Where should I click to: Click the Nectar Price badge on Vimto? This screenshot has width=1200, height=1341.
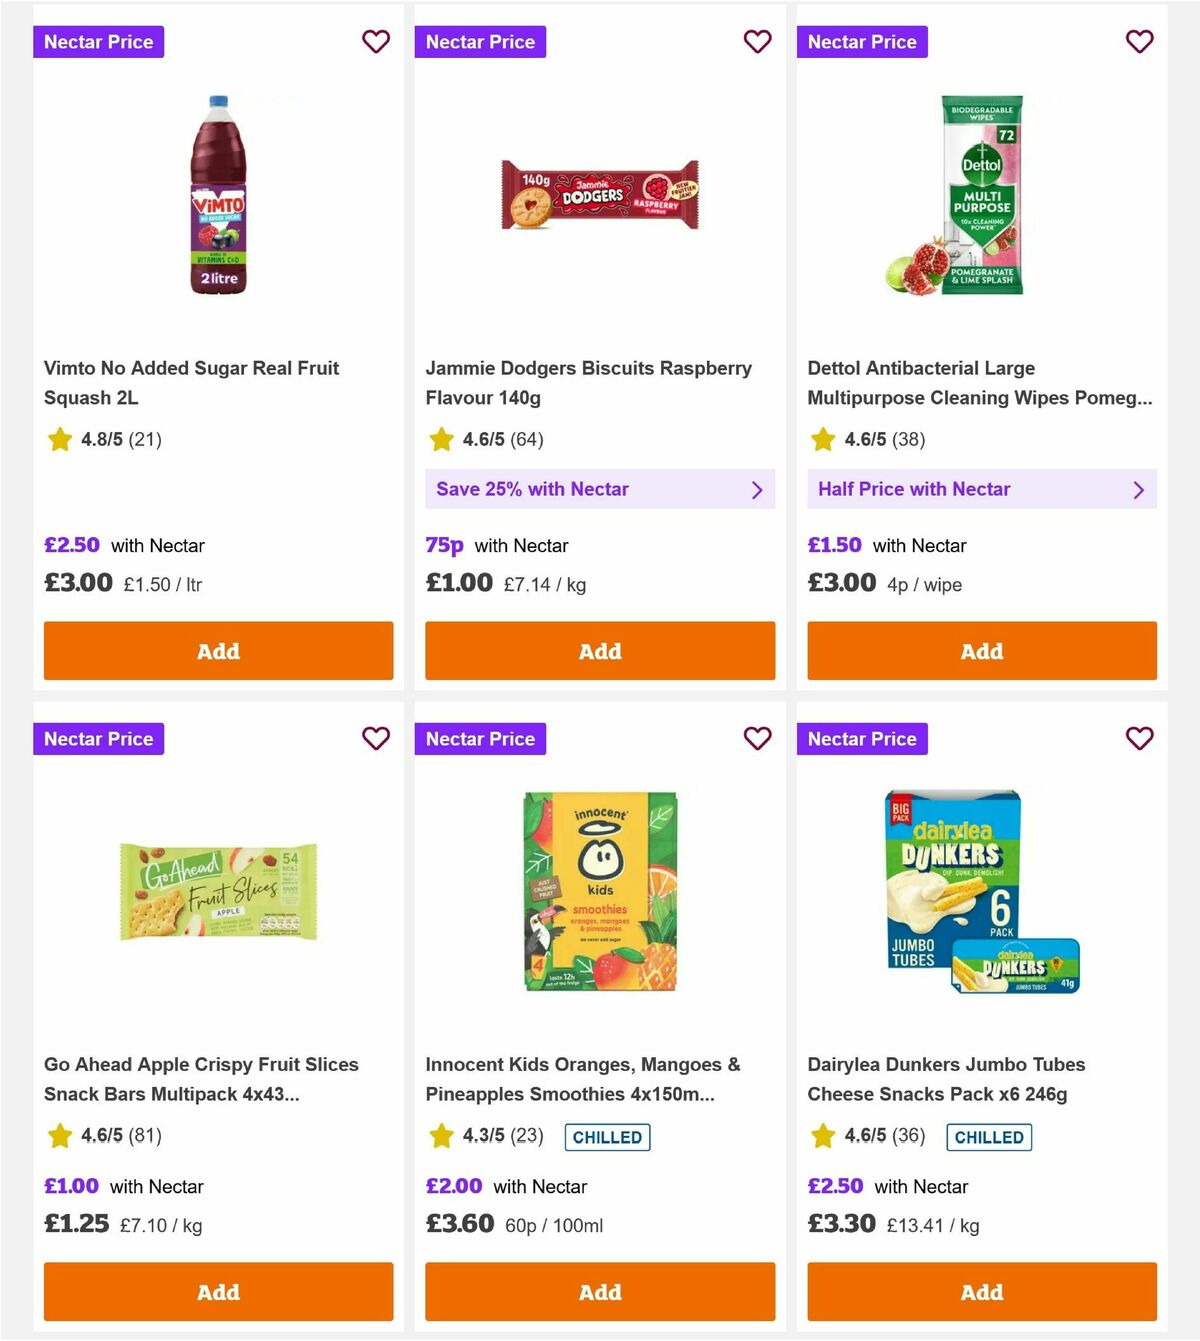coord(98,42)
